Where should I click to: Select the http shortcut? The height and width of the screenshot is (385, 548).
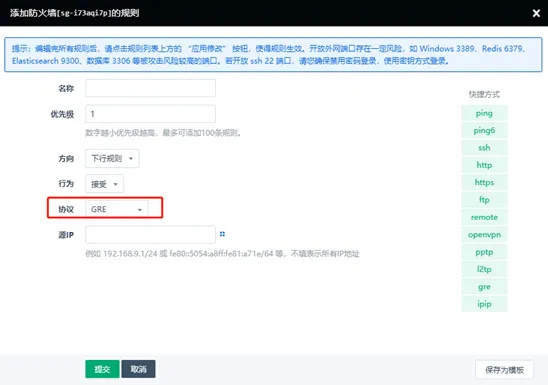(484, 165)
